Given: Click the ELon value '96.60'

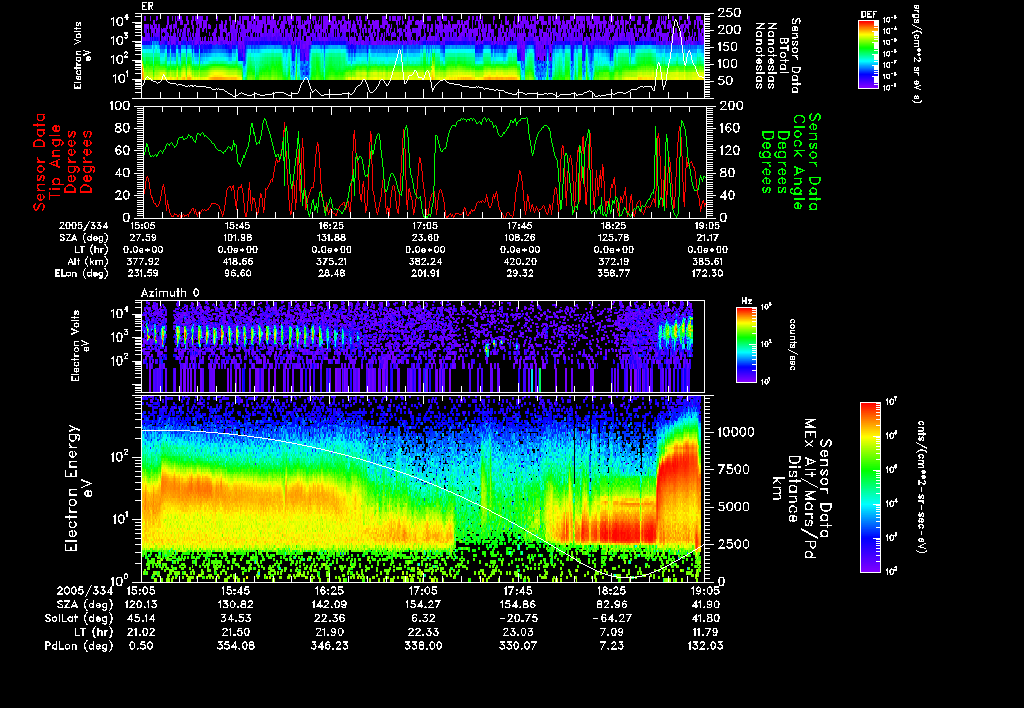Looking at the screenshot, I should pos(237,274).
